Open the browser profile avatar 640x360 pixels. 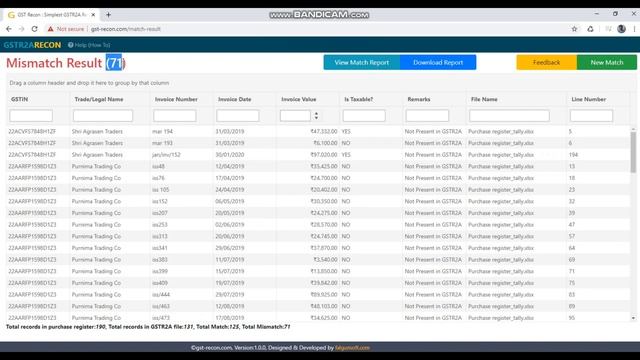(622, 29)
